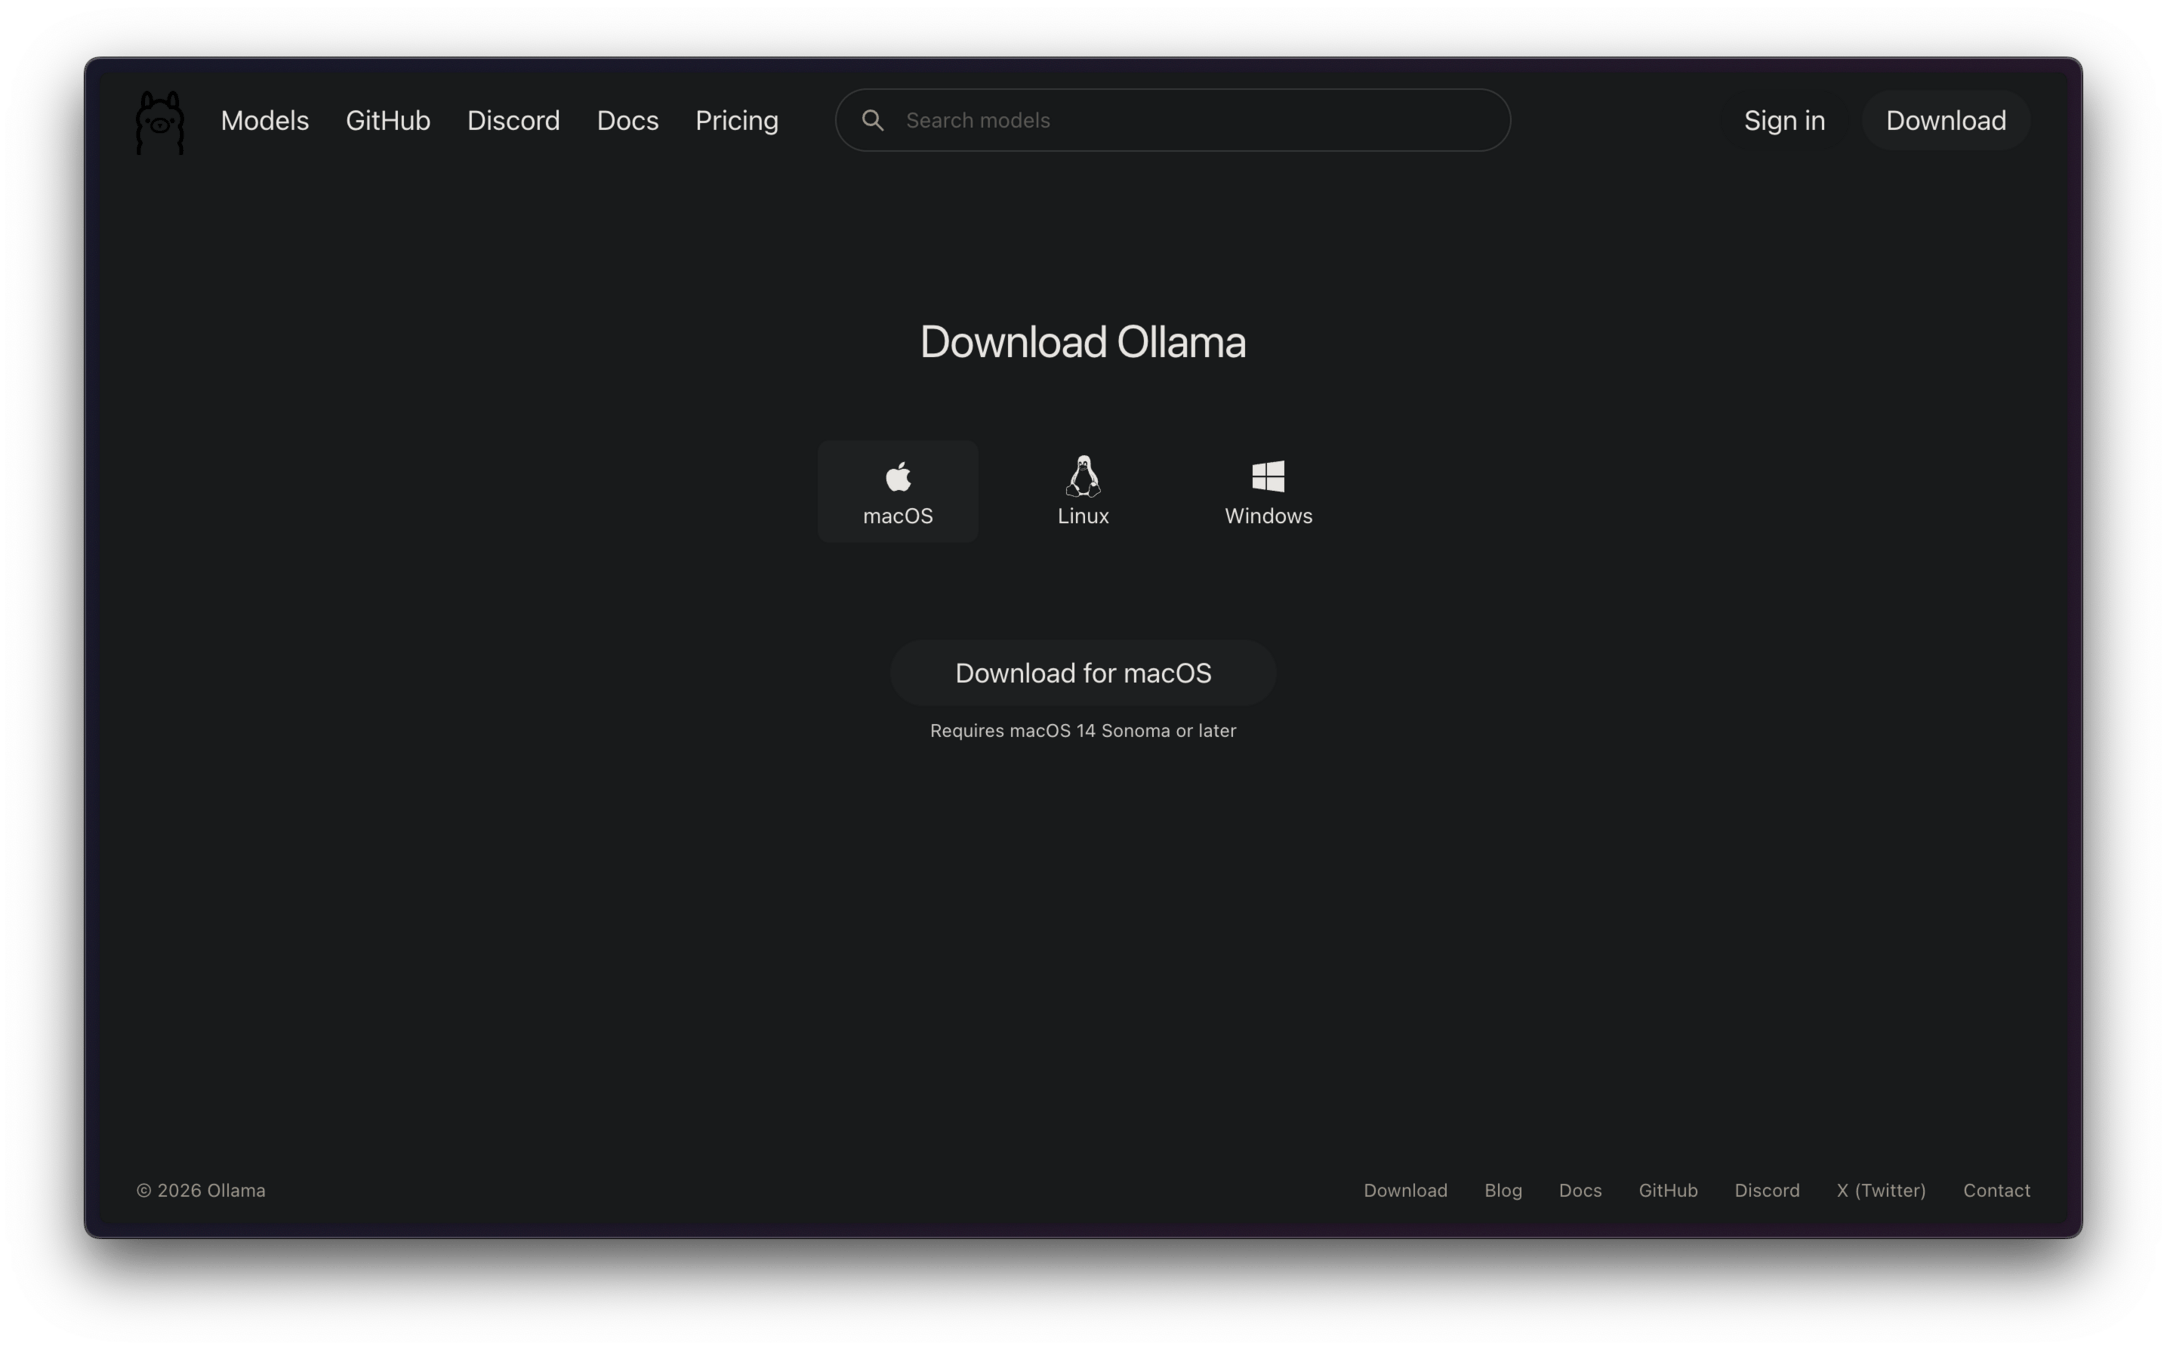
Task: Open GitHub link in header
Action: click(388, 121)
